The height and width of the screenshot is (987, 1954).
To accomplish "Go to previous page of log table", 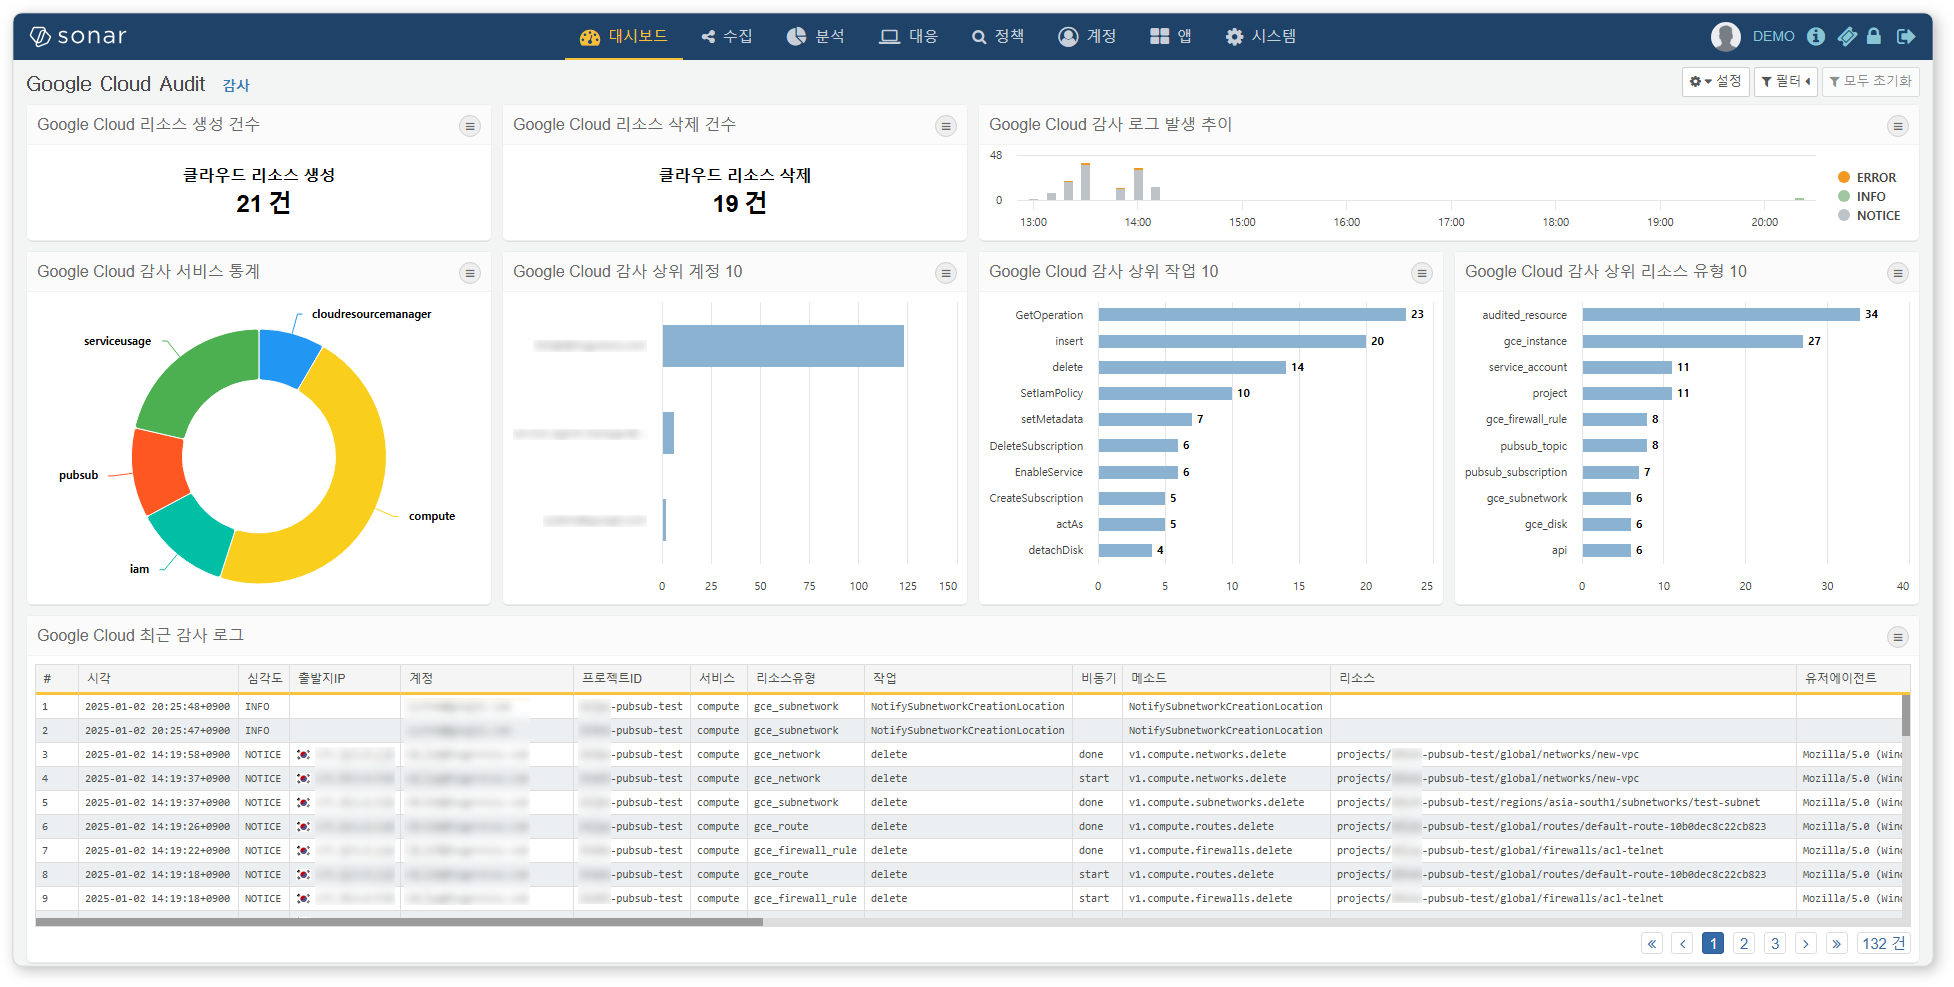I will (x=1683, y=943).
